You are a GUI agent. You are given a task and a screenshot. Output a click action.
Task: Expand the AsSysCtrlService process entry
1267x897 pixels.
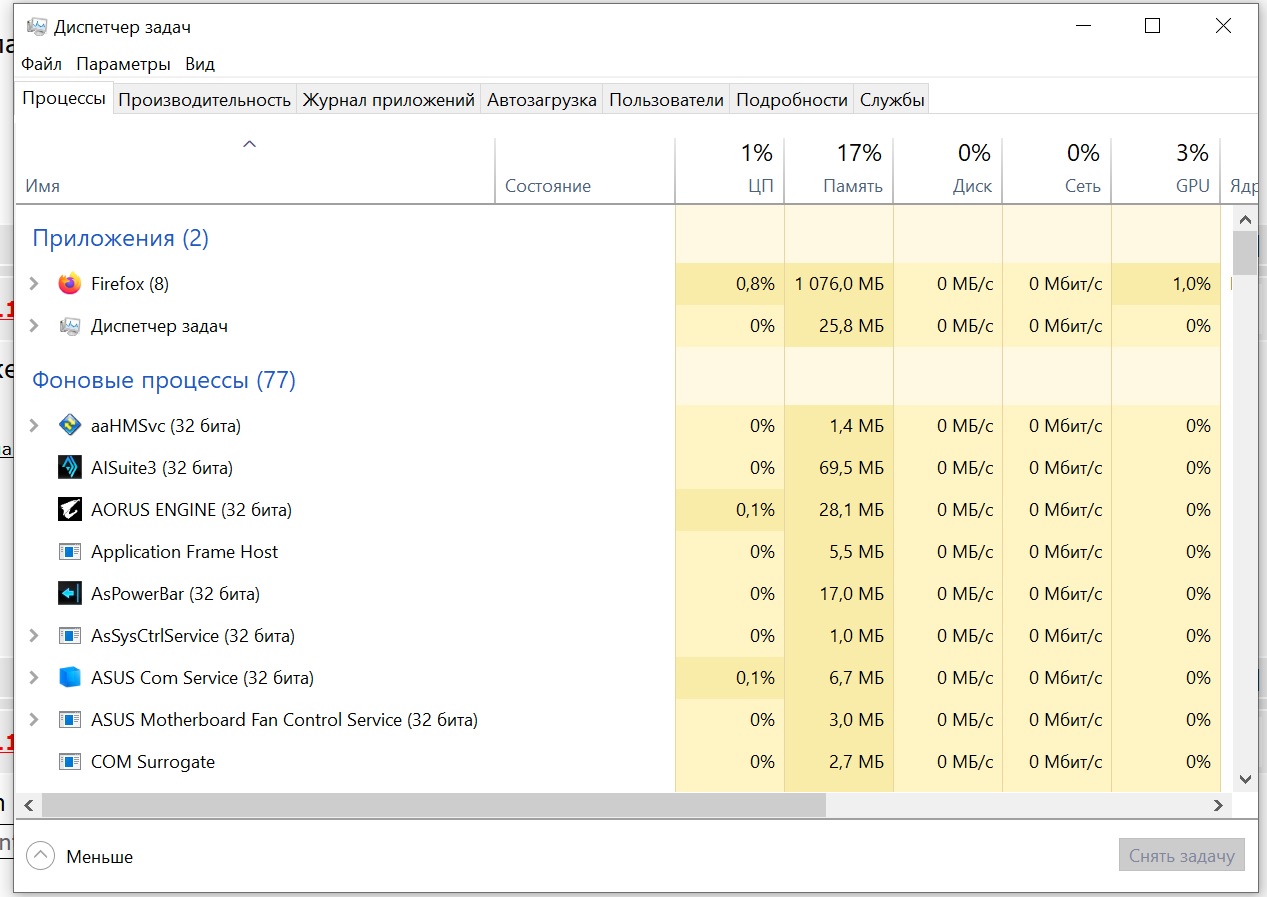tap(34, 636)
